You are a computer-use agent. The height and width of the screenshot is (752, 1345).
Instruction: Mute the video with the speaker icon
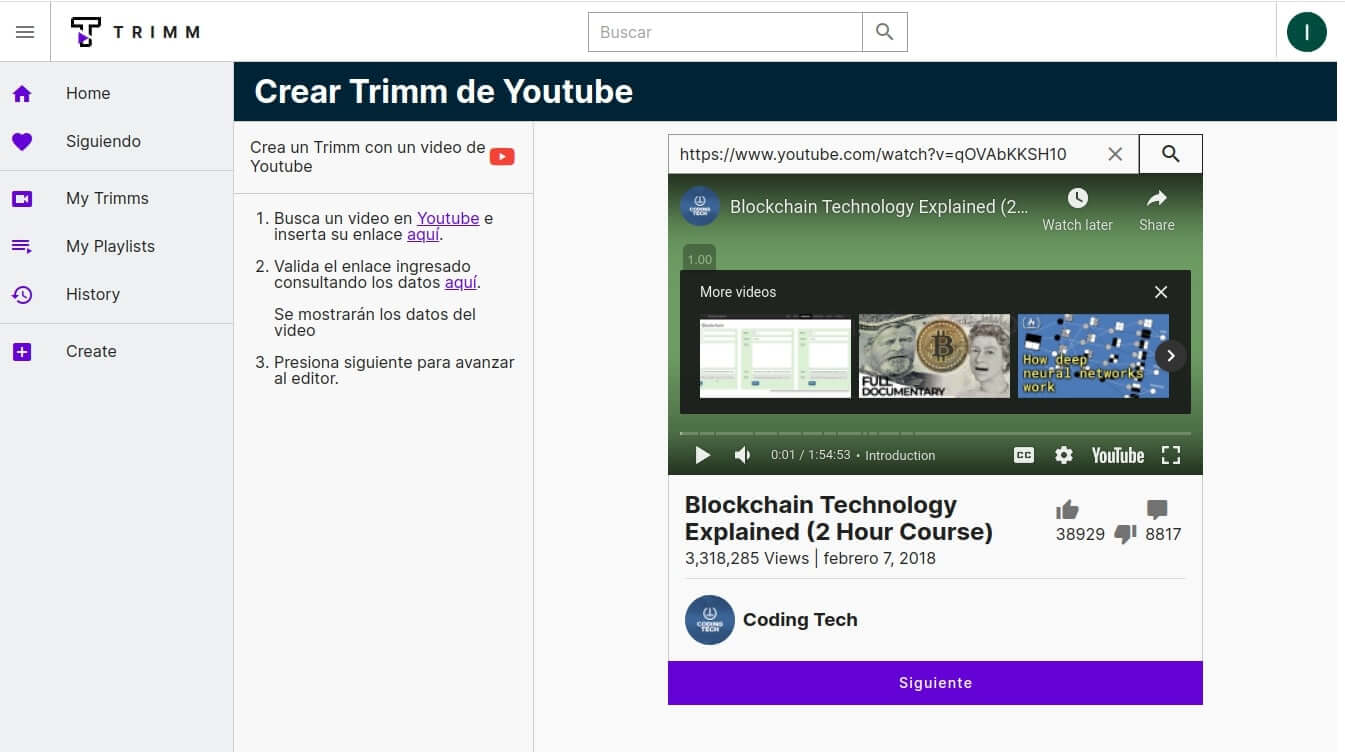pyautogui.click(x=742, y=455)
